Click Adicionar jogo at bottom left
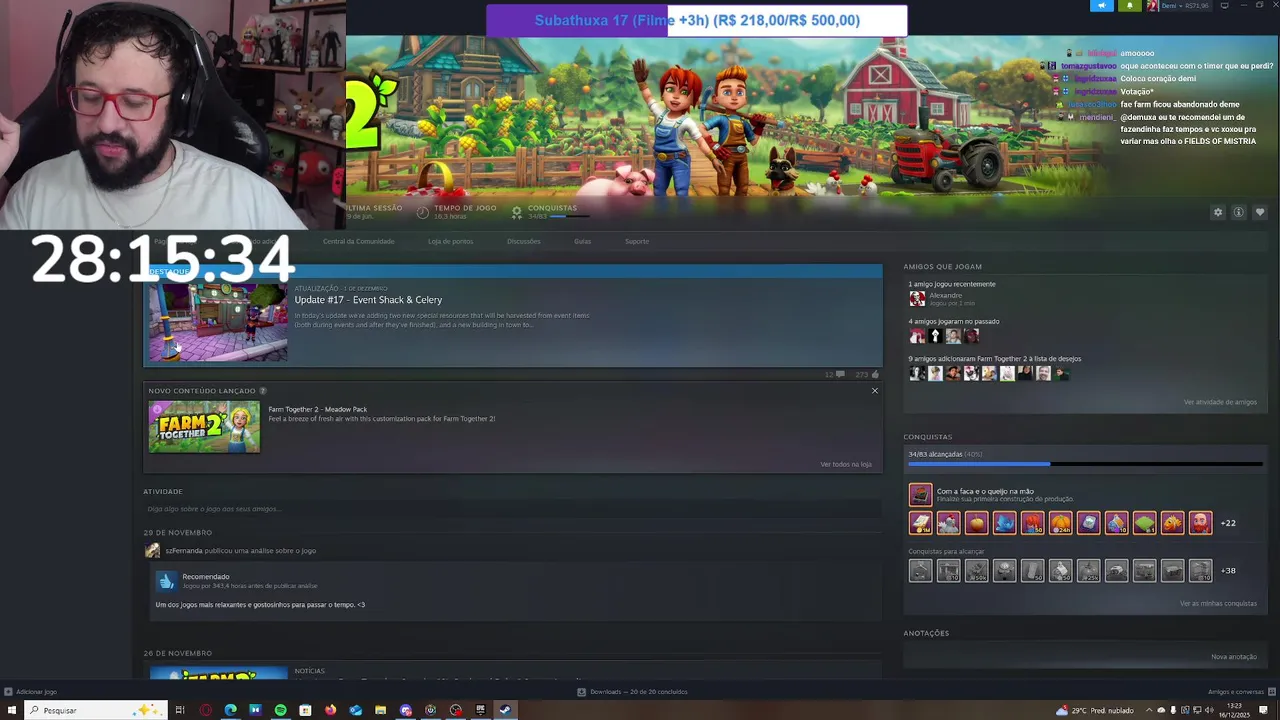This screenshot has width=1280, height=720. click(31, 692)
